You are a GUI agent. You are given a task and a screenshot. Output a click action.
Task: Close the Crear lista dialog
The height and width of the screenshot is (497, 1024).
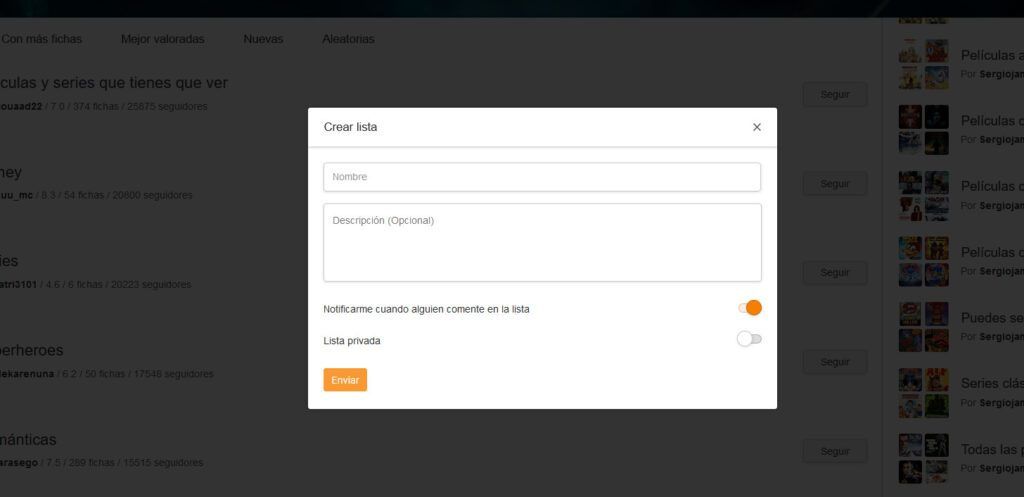756,127
